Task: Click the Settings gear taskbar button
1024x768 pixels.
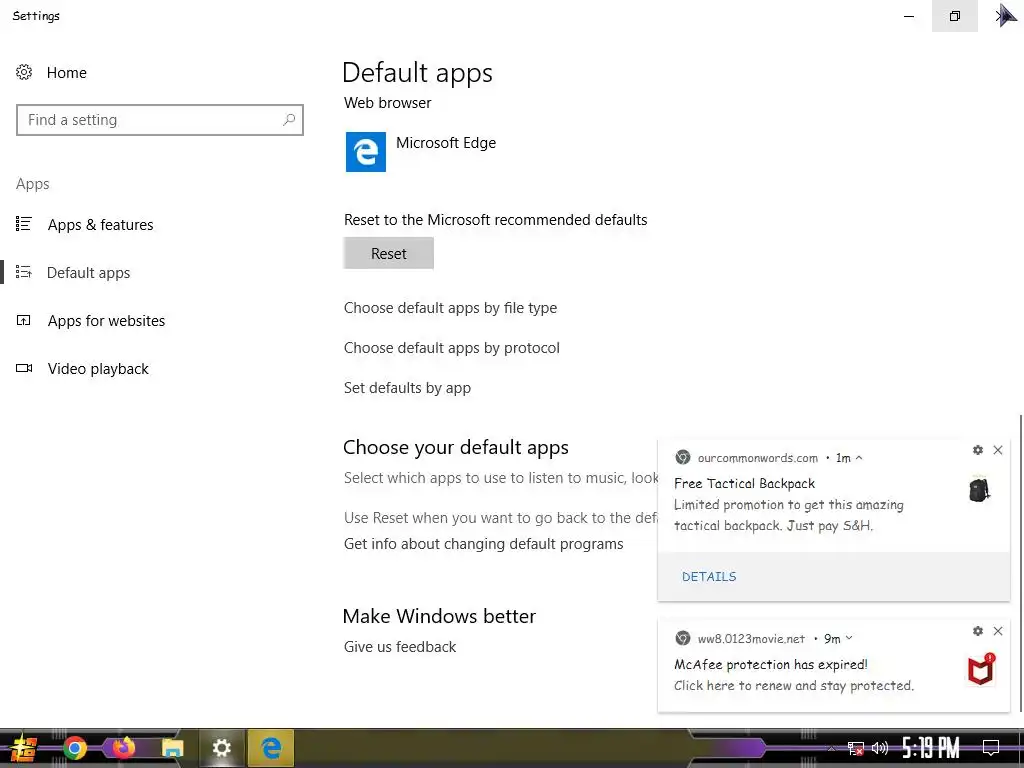Action: click(x=222, y=748)
